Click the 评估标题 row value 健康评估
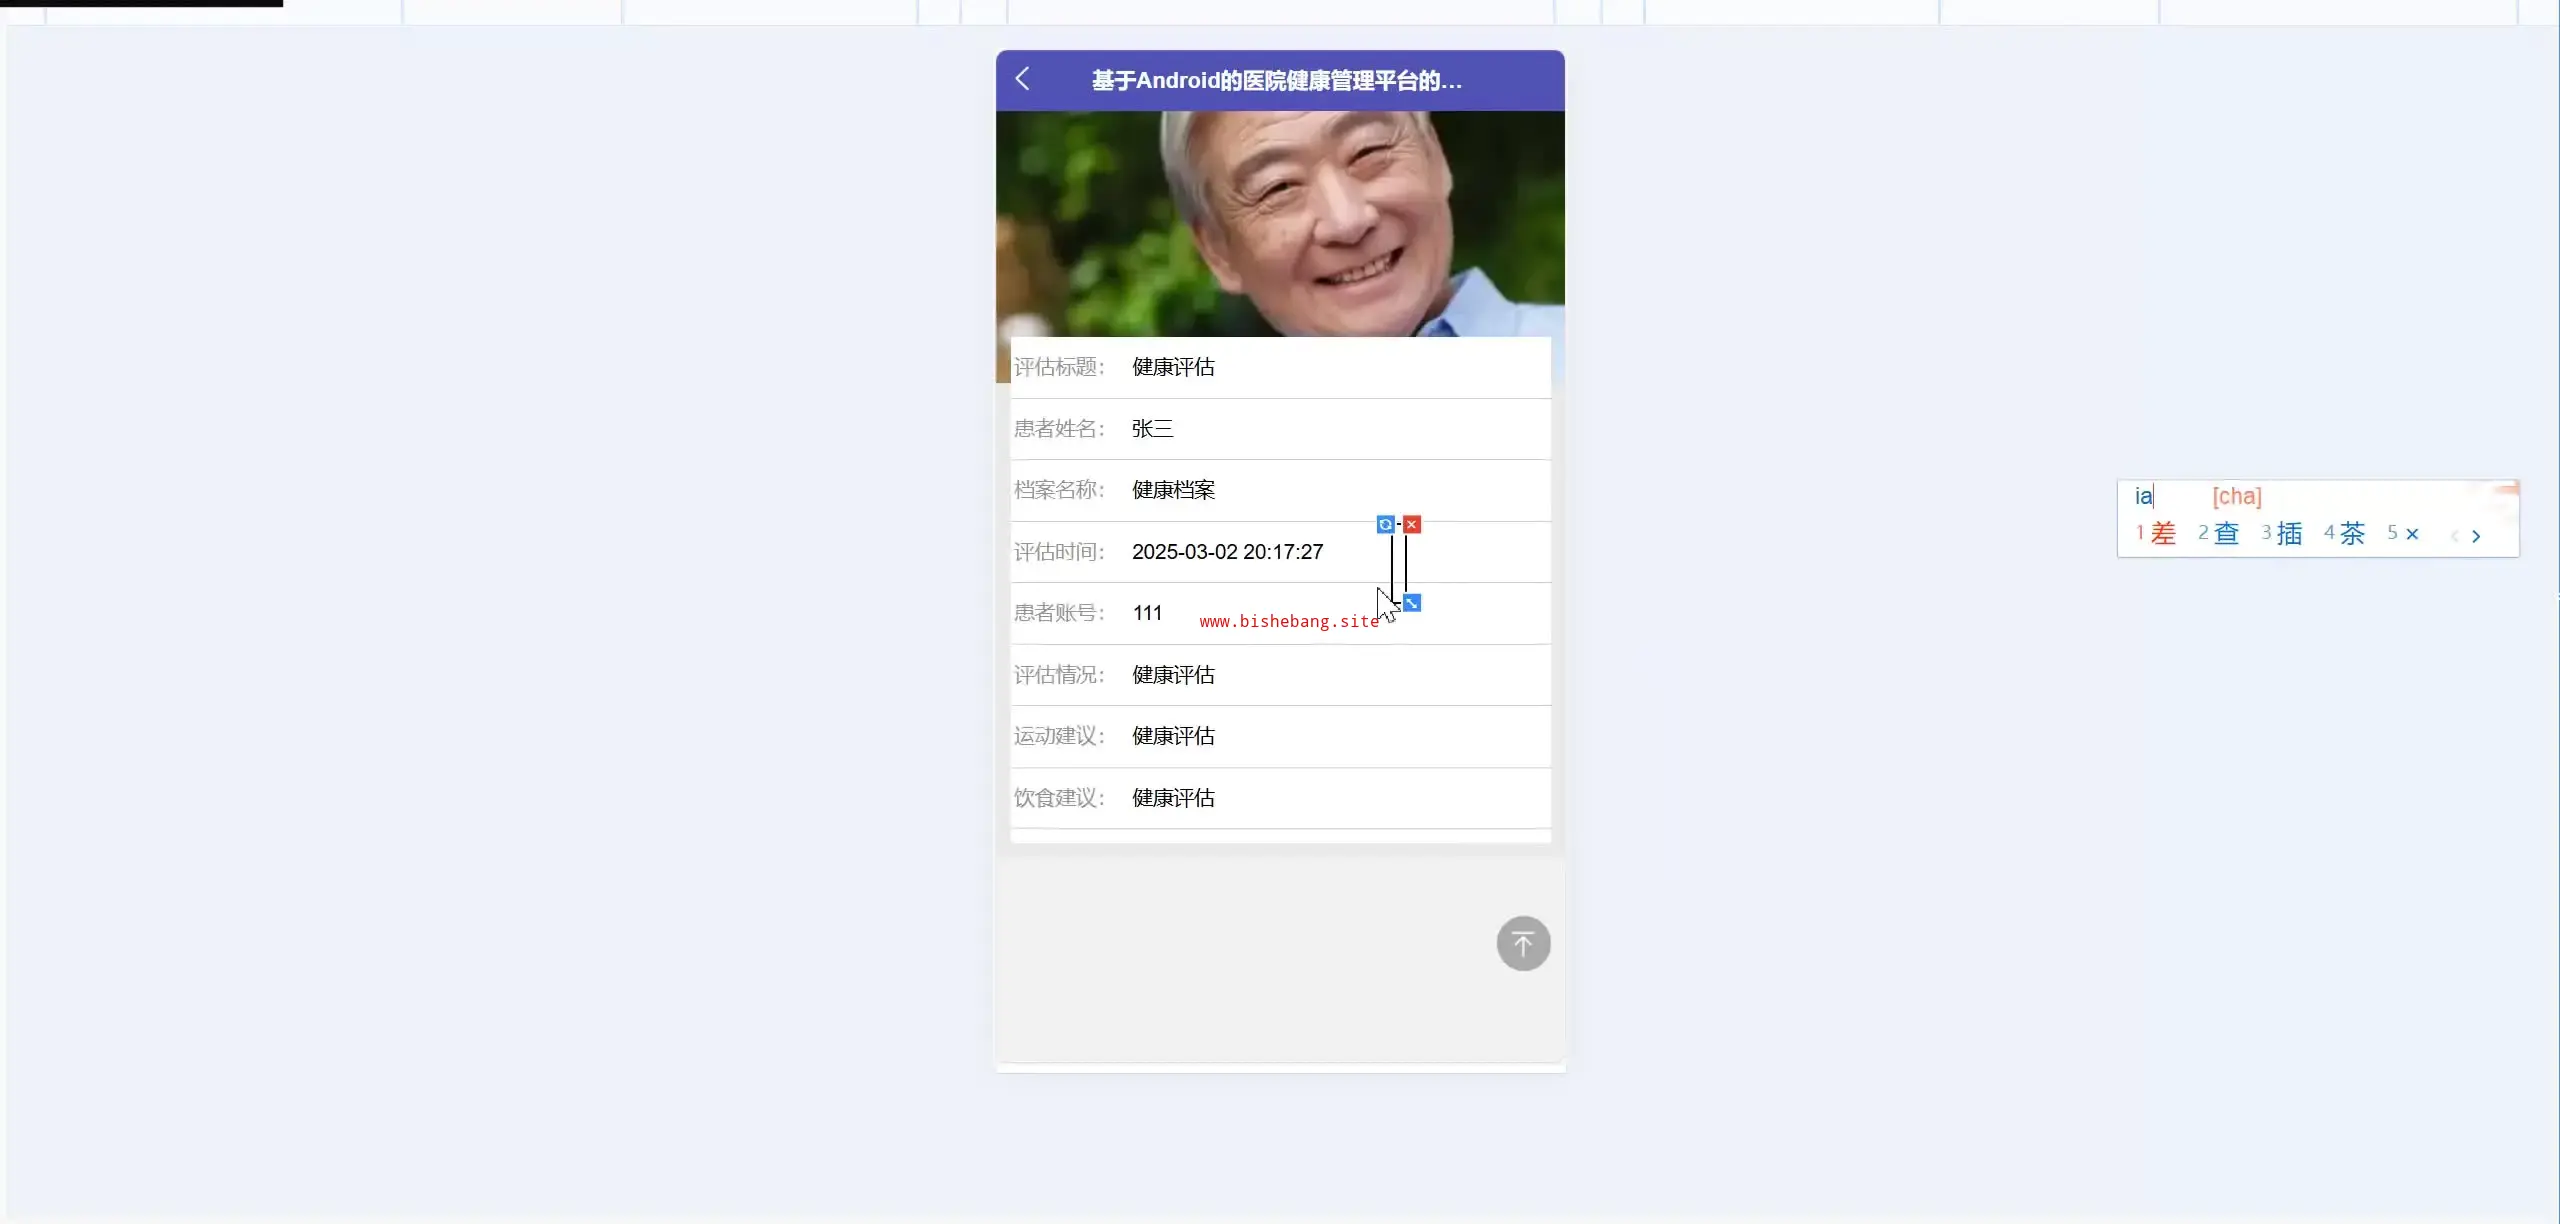 tap(1173, 367)
